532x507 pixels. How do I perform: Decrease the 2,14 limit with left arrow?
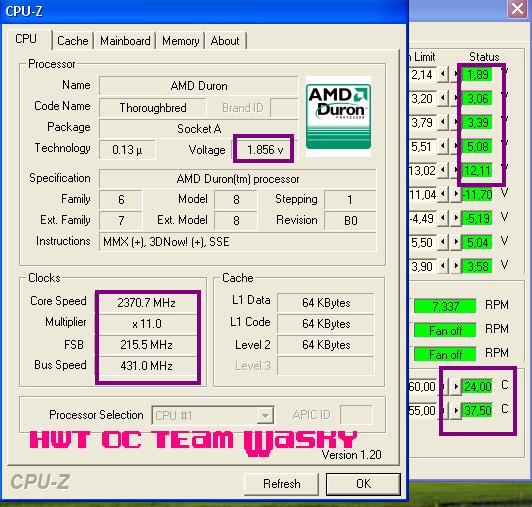(x=442, y=74)
